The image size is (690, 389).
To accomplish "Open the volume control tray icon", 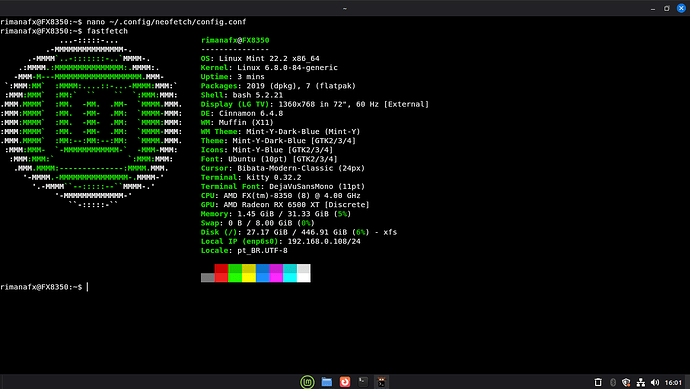I will click(x=655, y=382).
